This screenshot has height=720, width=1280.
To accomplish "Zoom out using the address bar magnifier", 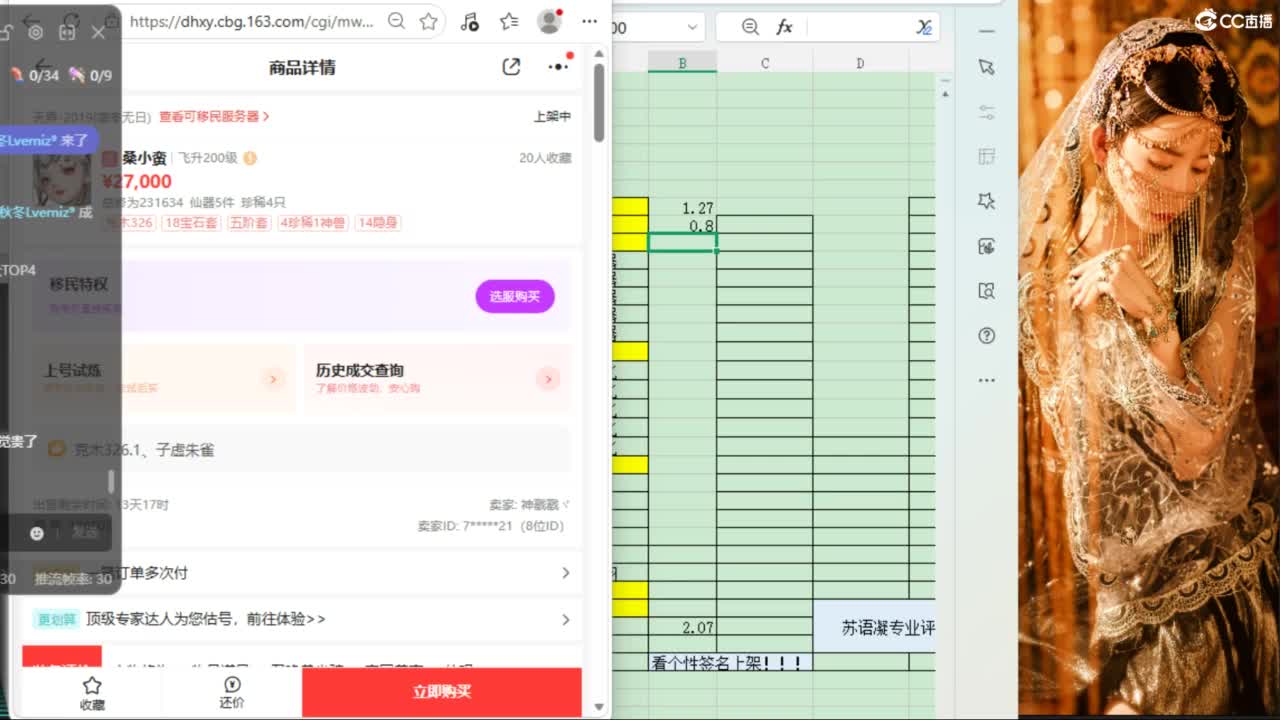I will click(396, 21).
